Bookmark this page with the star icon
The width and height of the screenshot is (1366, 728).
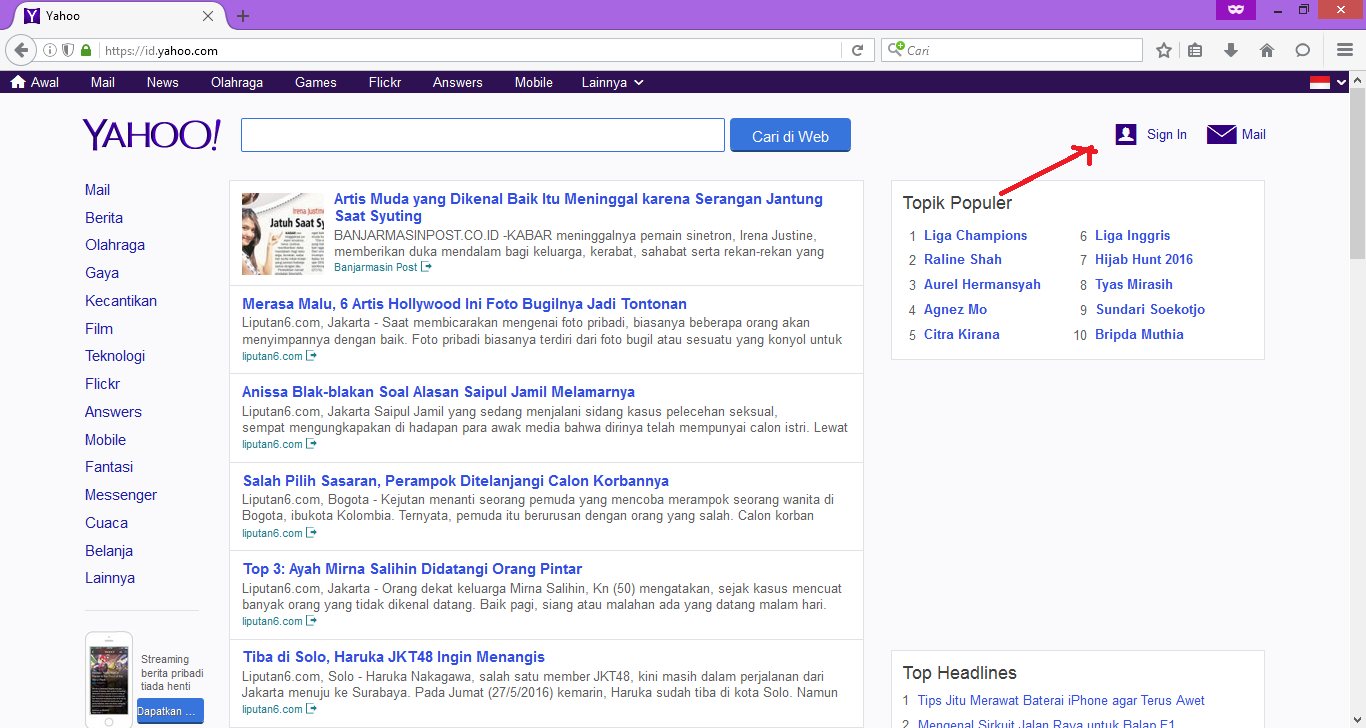[x=1164, y=50]
